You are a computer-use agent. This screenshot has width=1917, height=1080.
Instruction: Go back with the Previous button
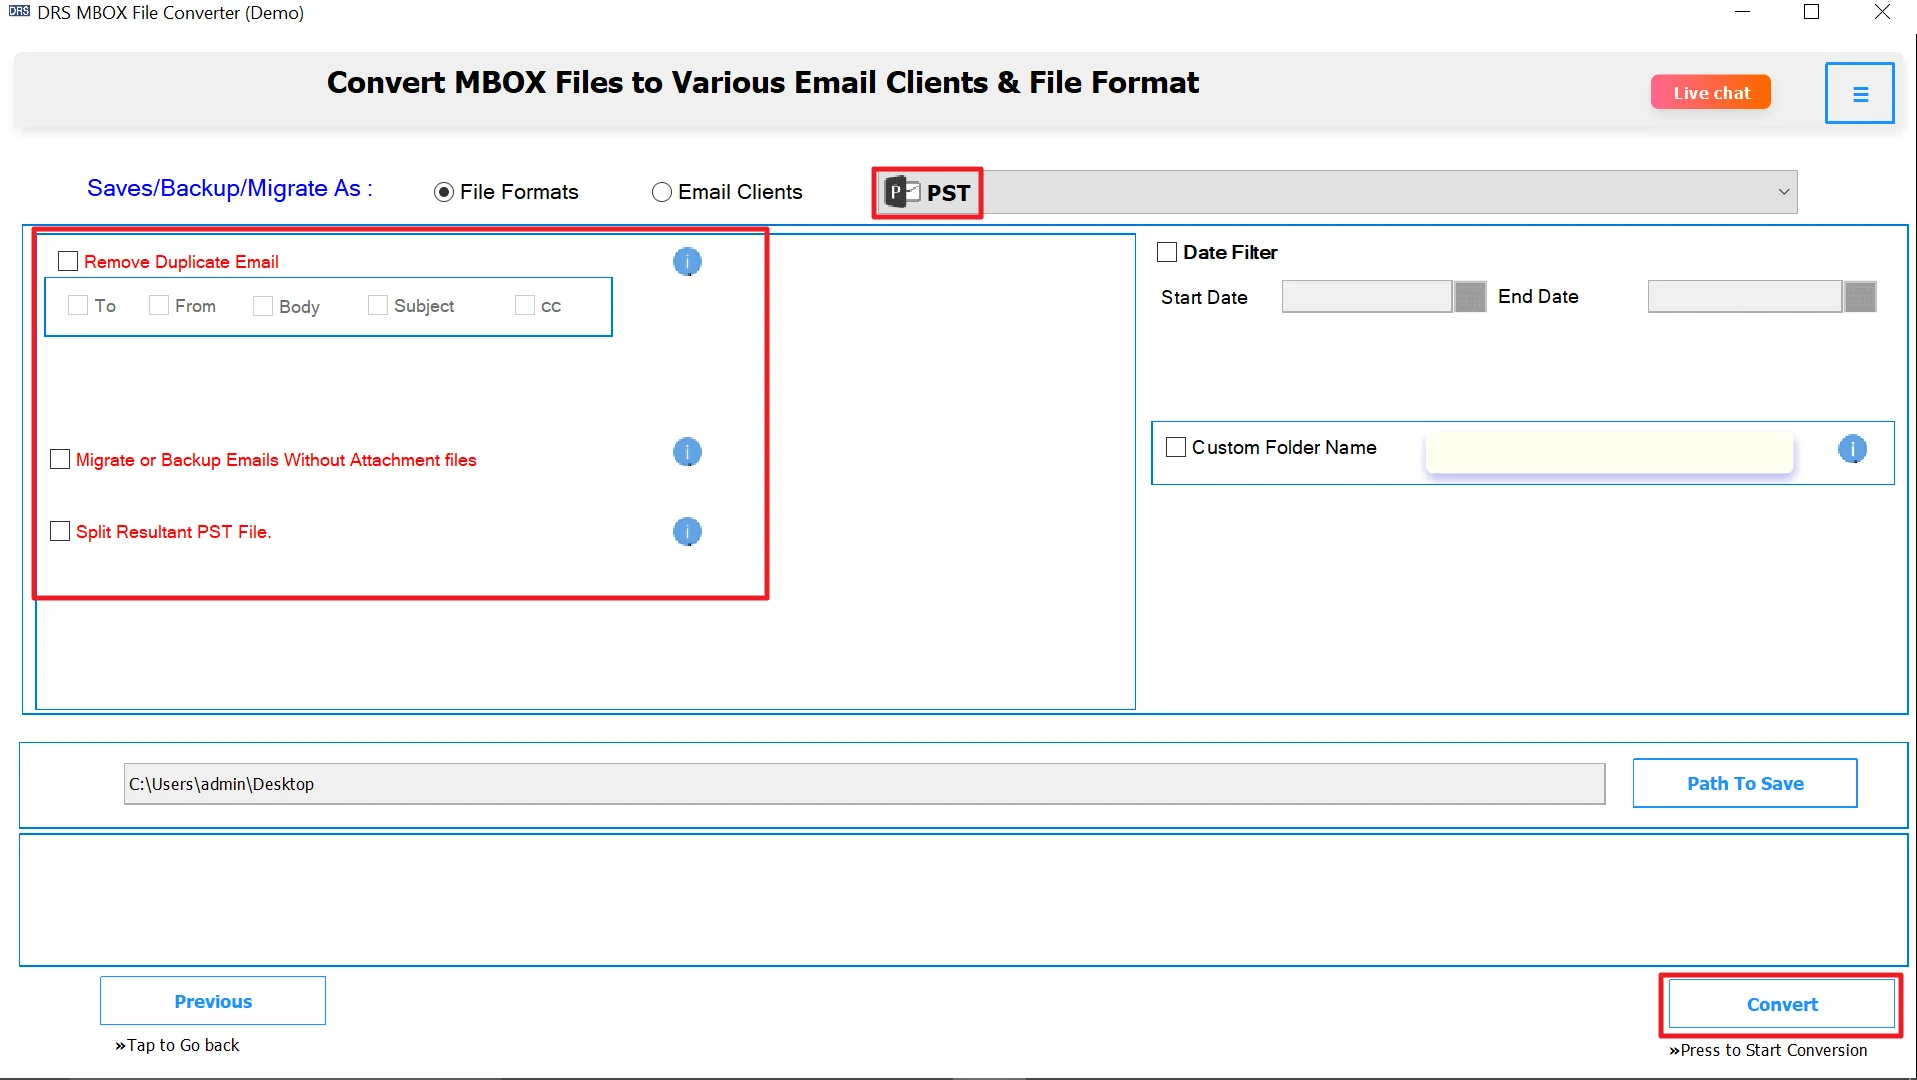tap(213, 1001)
